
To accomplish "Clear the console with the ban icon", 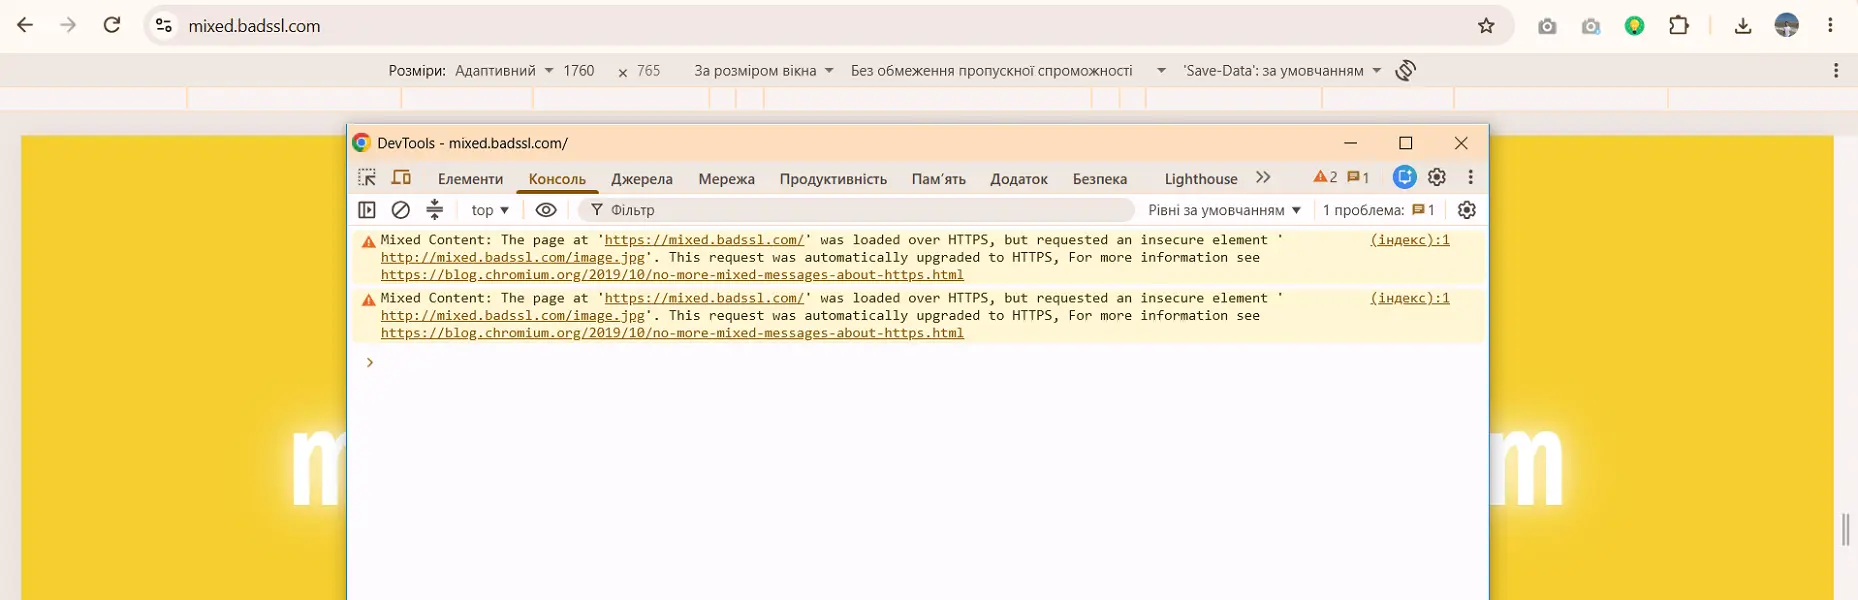I will coord(400,210).
